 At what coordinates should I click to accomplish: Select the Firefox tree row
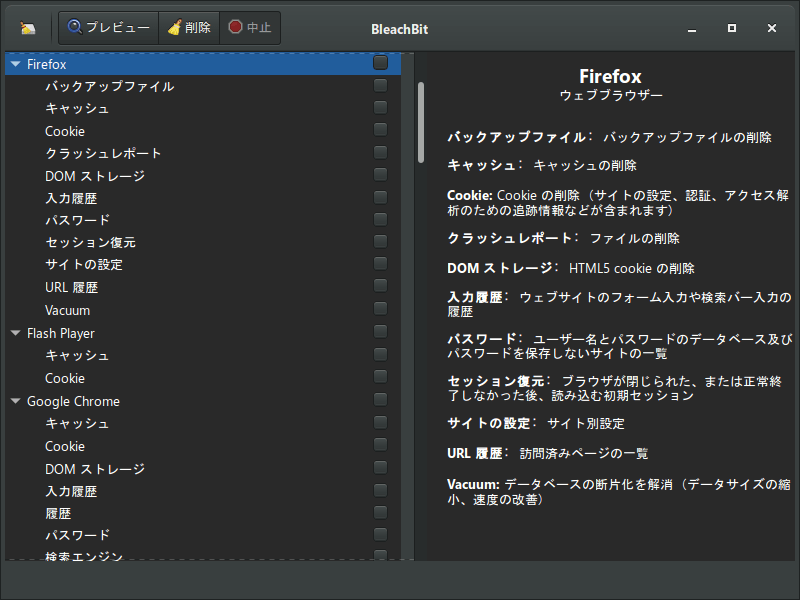coord(203,64)
